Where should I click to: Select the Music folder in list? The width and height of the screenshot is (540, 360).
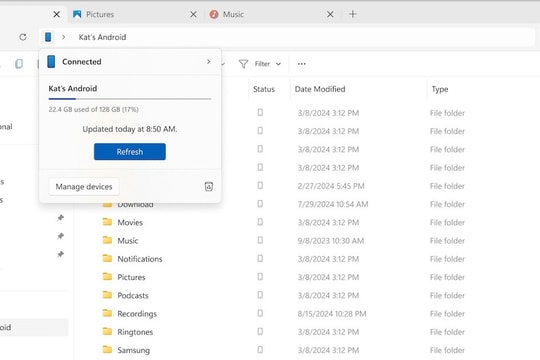(128, 241)
